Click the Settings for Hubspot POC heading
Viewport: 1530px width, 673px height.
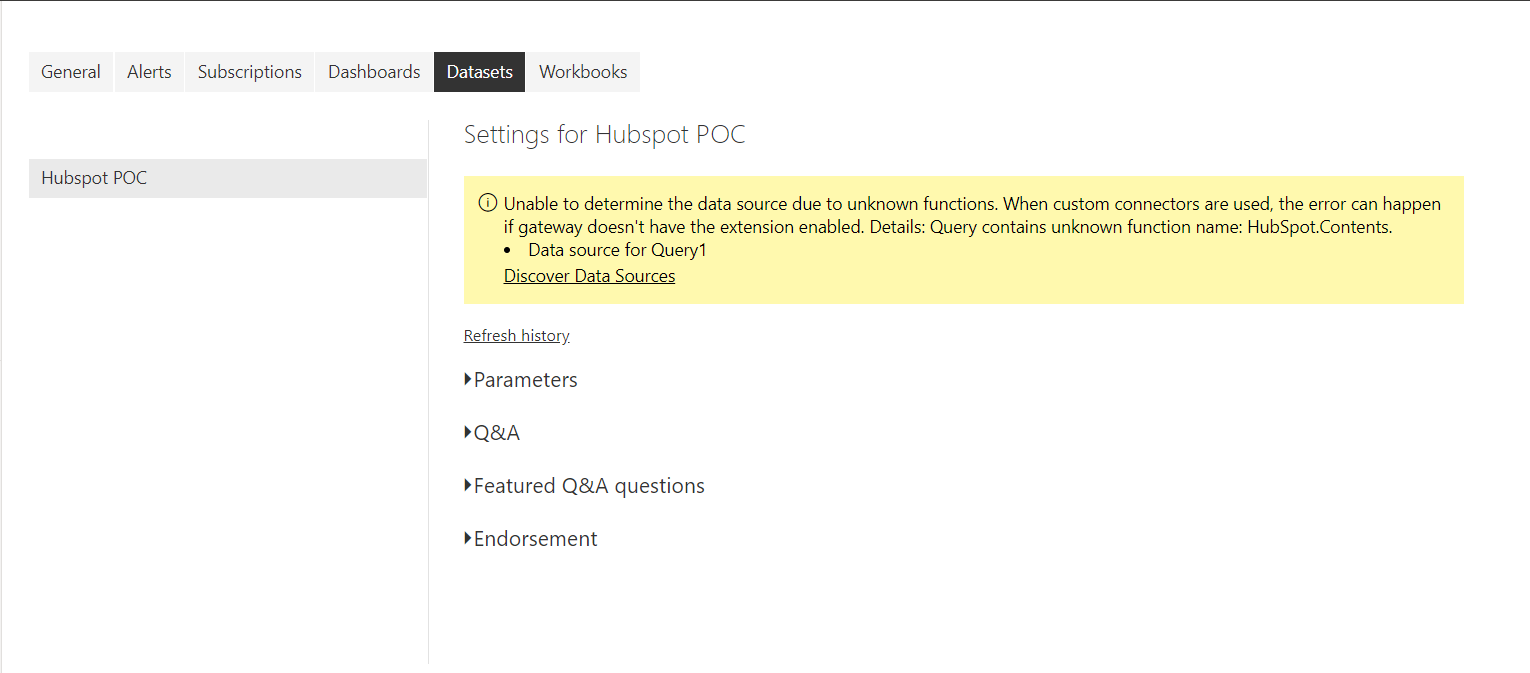click(604, 134)
